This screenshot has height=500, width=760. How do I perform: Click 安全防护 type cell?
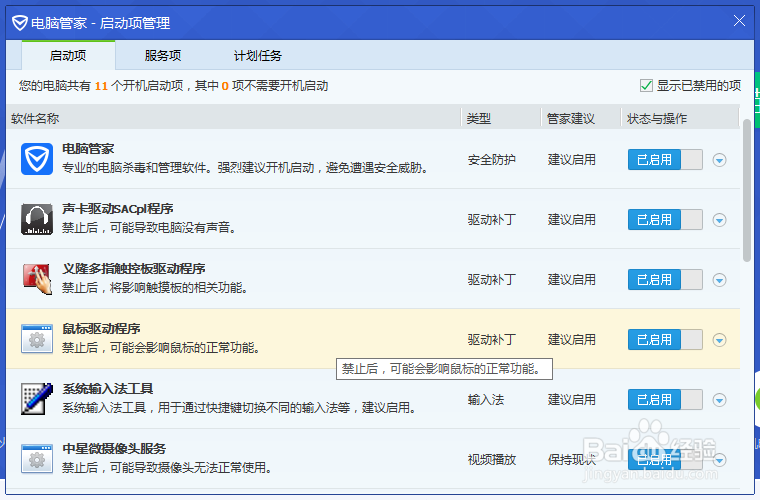click(x=491, y=160)
